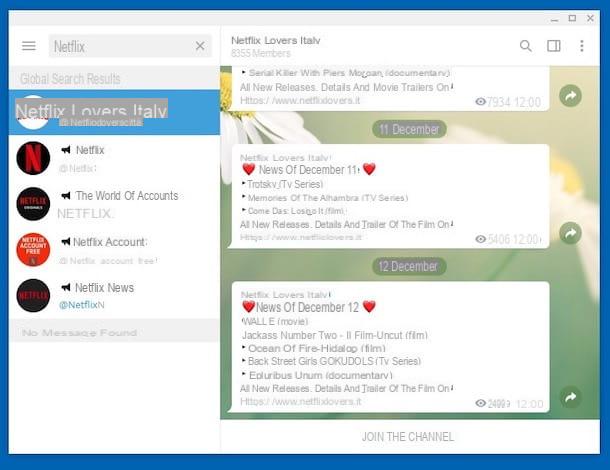610x470 pixels.
Task: Minimize the Telegram window
Action: (x=554, y=19)
